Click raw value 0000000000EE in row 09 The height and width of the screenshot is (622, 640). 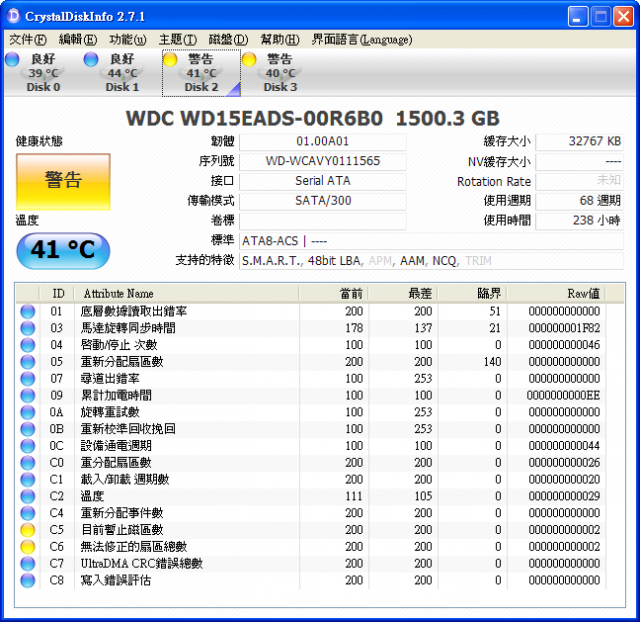coord(563,395)
